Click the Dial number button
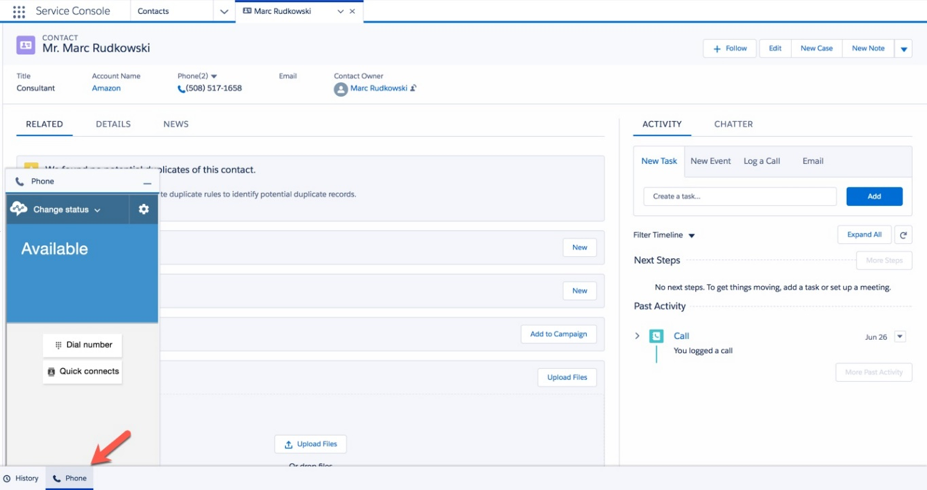This screenshot has width=927, height=490. (82, 345)
